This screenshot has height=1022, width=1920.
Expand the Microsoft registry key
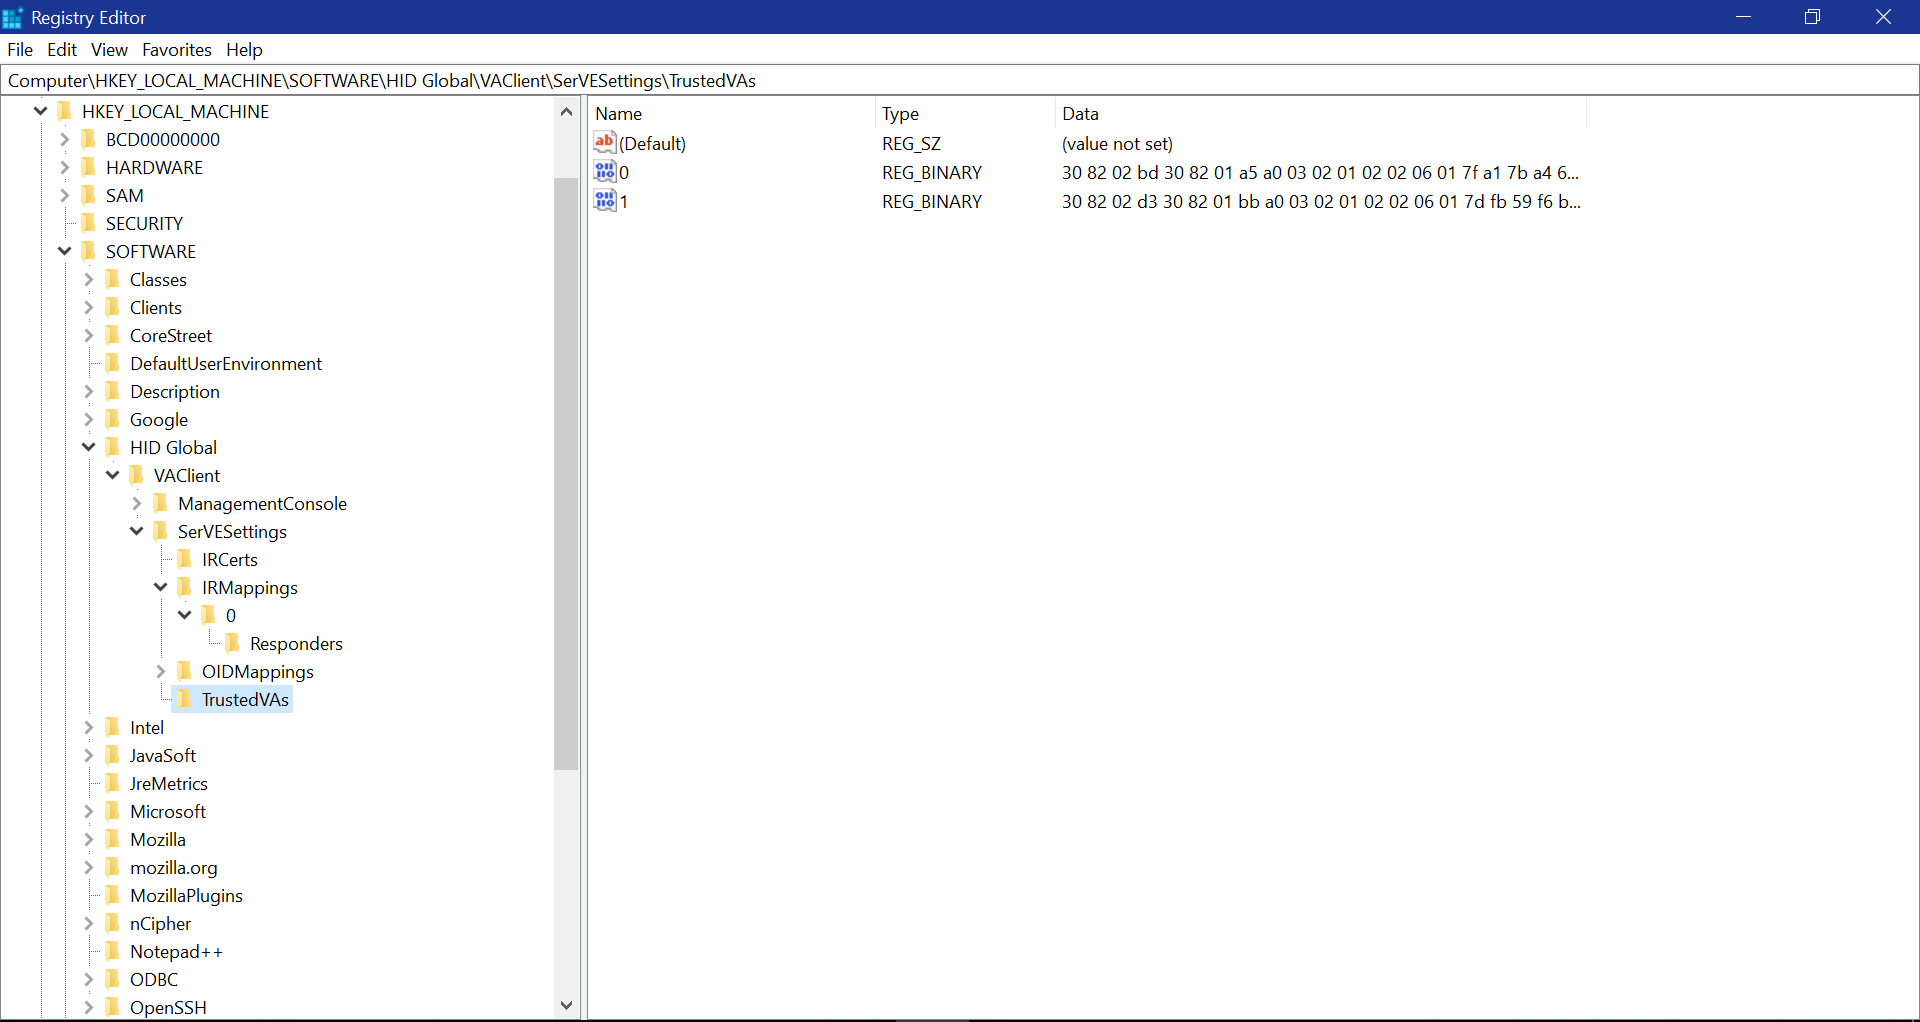coord(89,811)
